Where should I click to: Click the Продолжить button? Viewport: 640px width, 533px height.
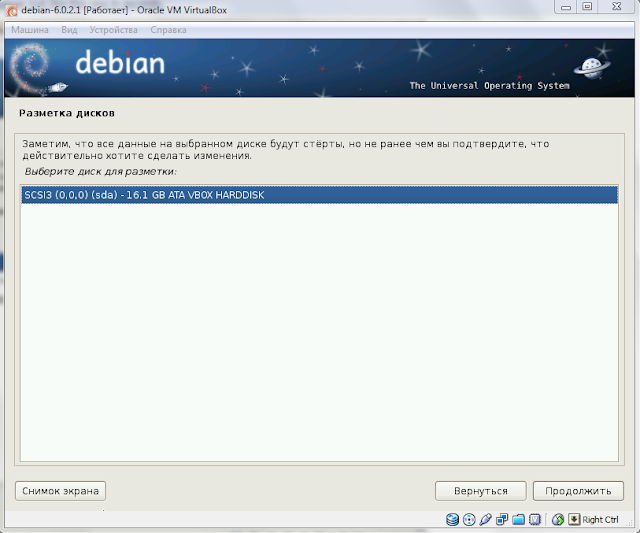[x=578, y=491]
